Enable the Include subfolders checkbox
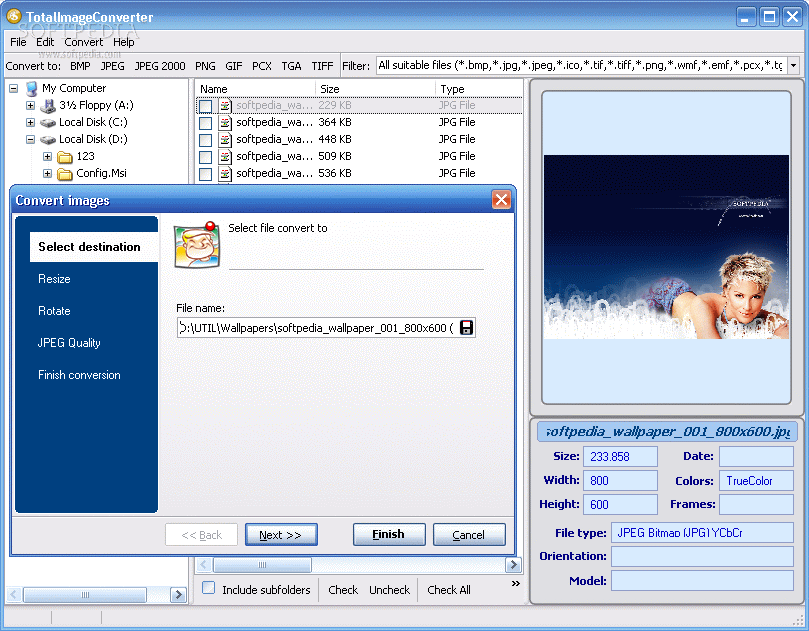809x631 pixels. coord(208,588)
